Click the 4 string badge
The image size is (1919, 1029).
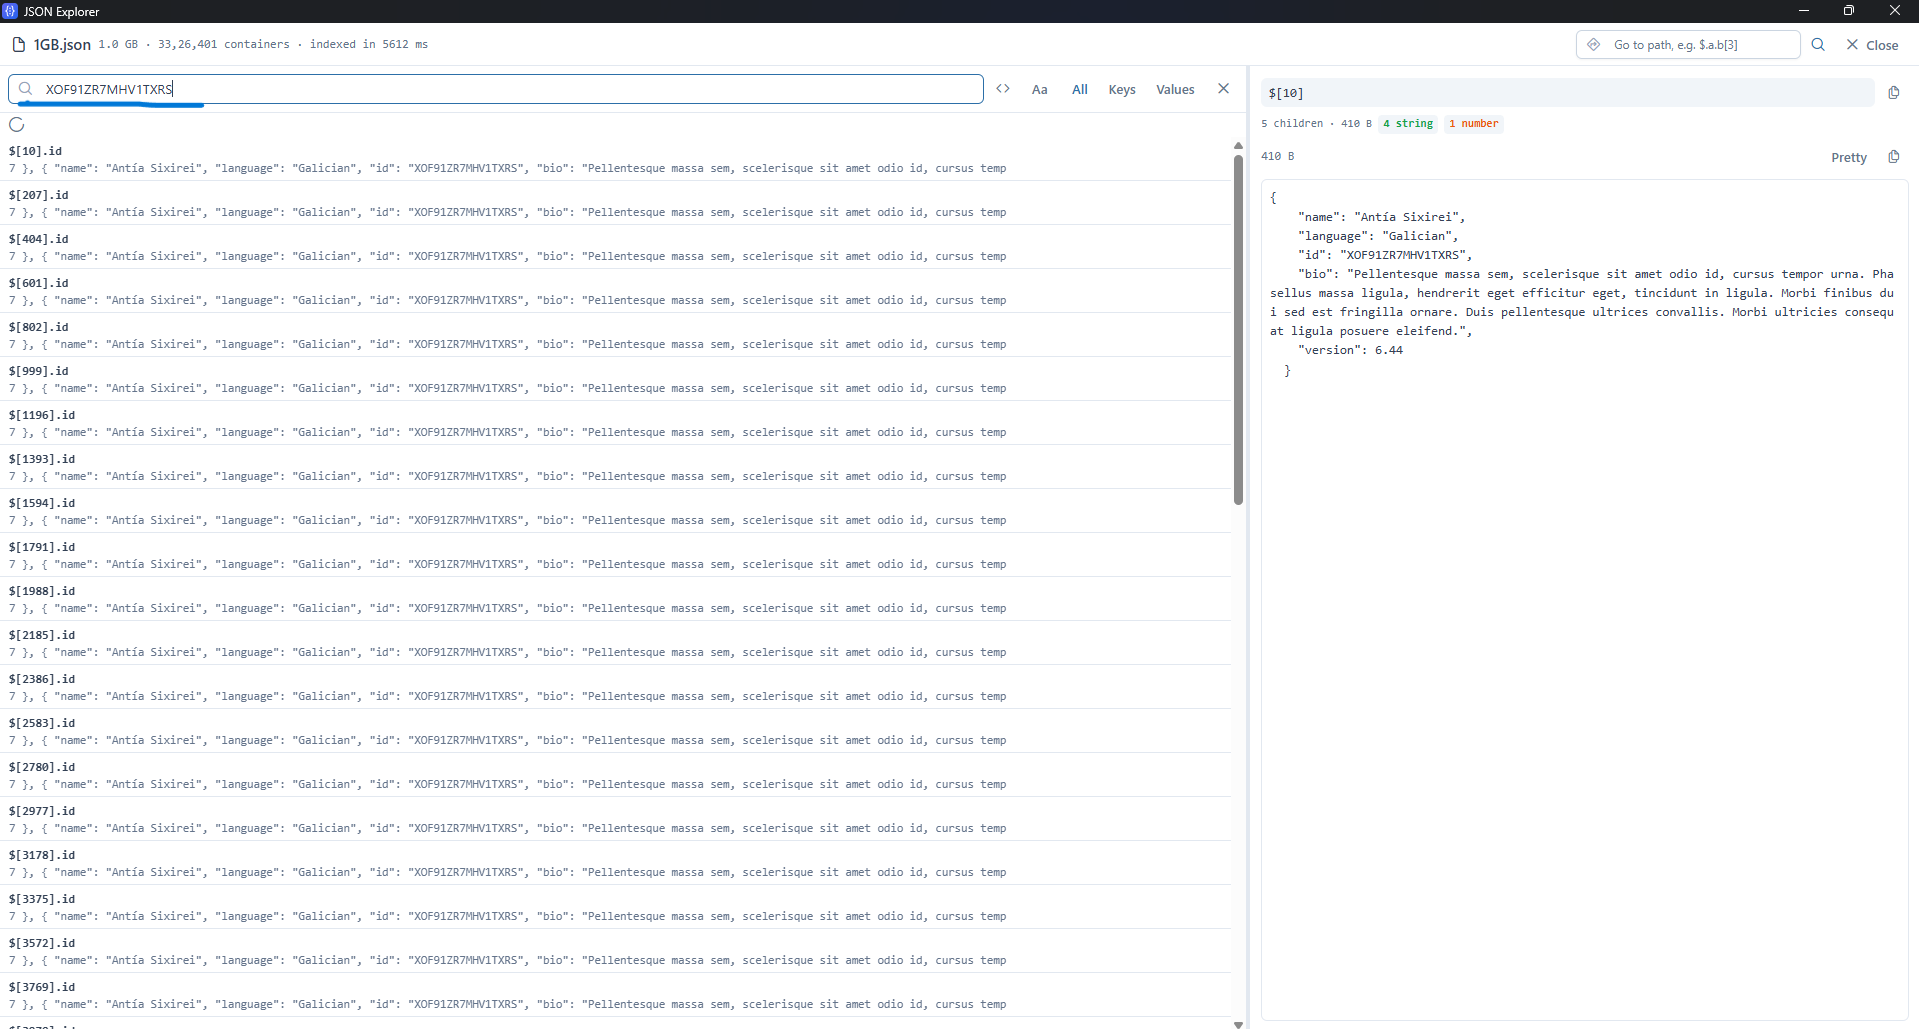[x=1408, y=124]
